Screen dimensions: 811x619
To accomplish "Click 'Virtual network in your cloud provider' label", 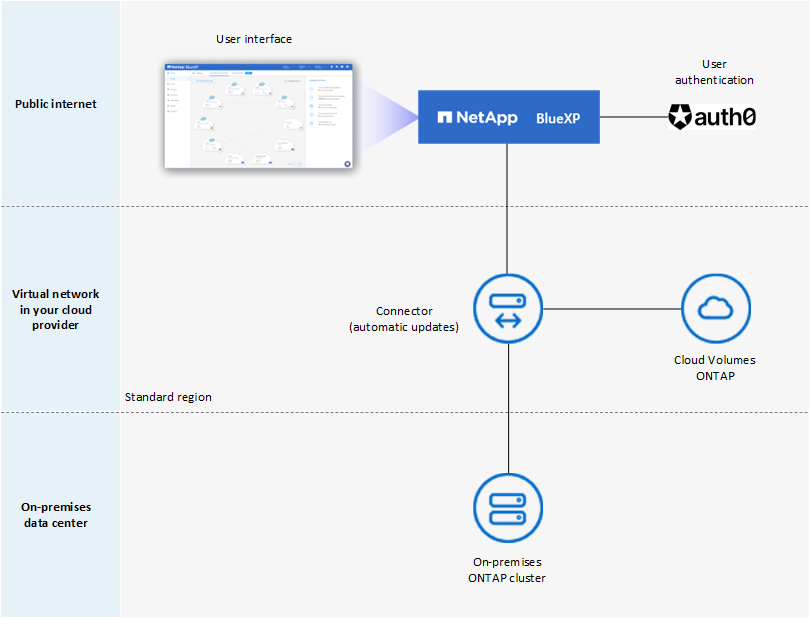I will point(55,309).
